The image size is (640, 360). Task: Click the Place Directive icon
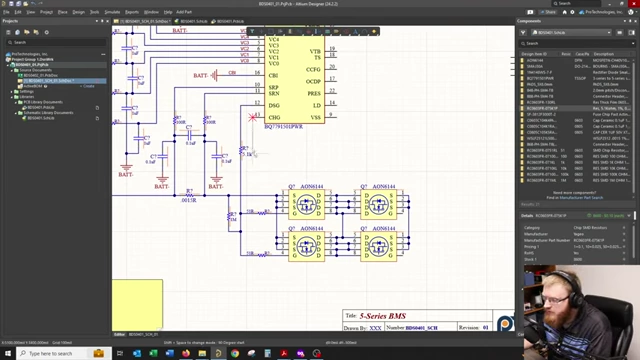click(x=346, y=31)
